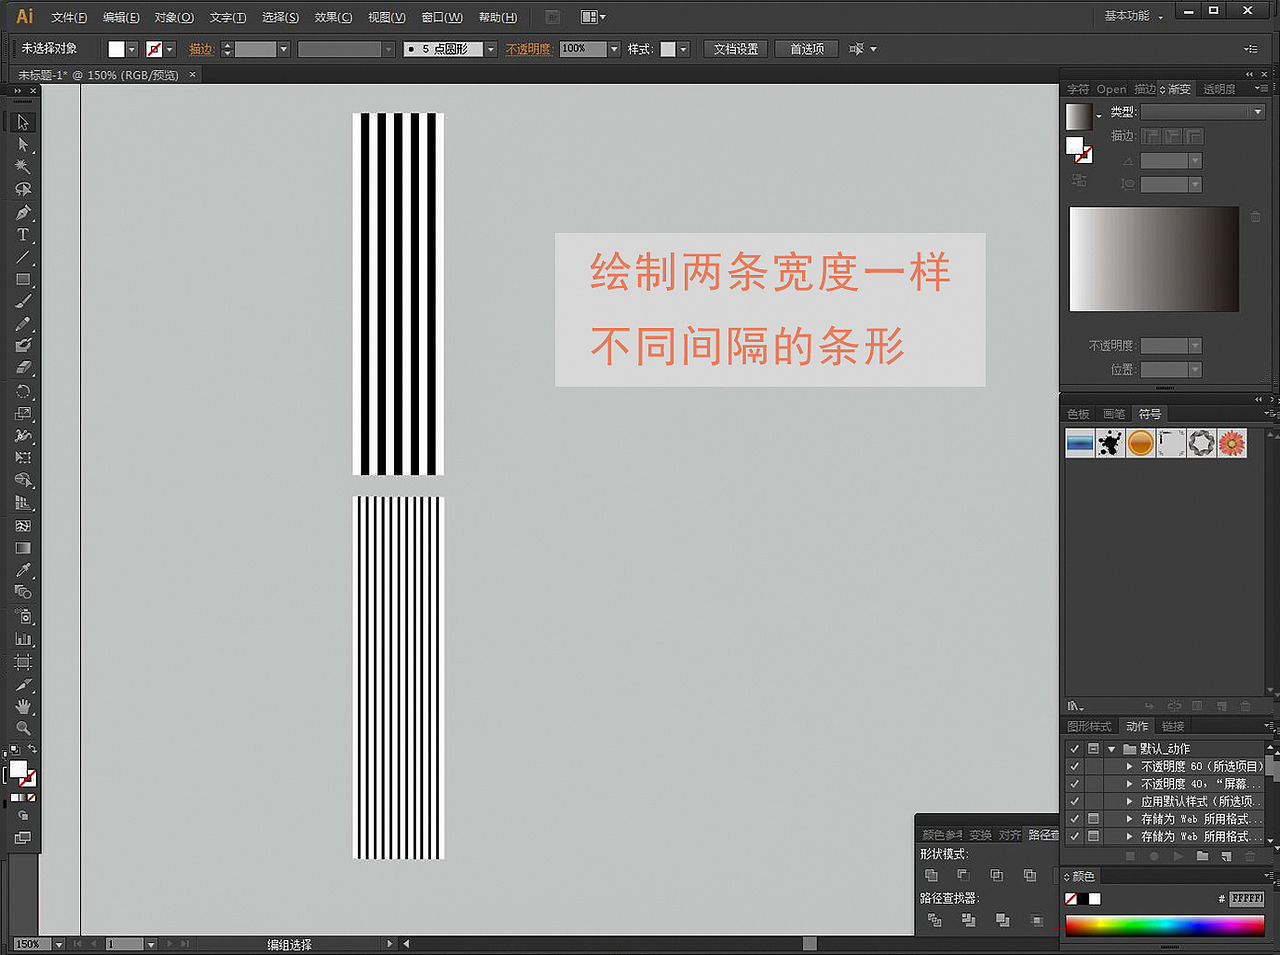Click the Exclude shape mode in Pathfinder panel

click(x=1030, y=875)
